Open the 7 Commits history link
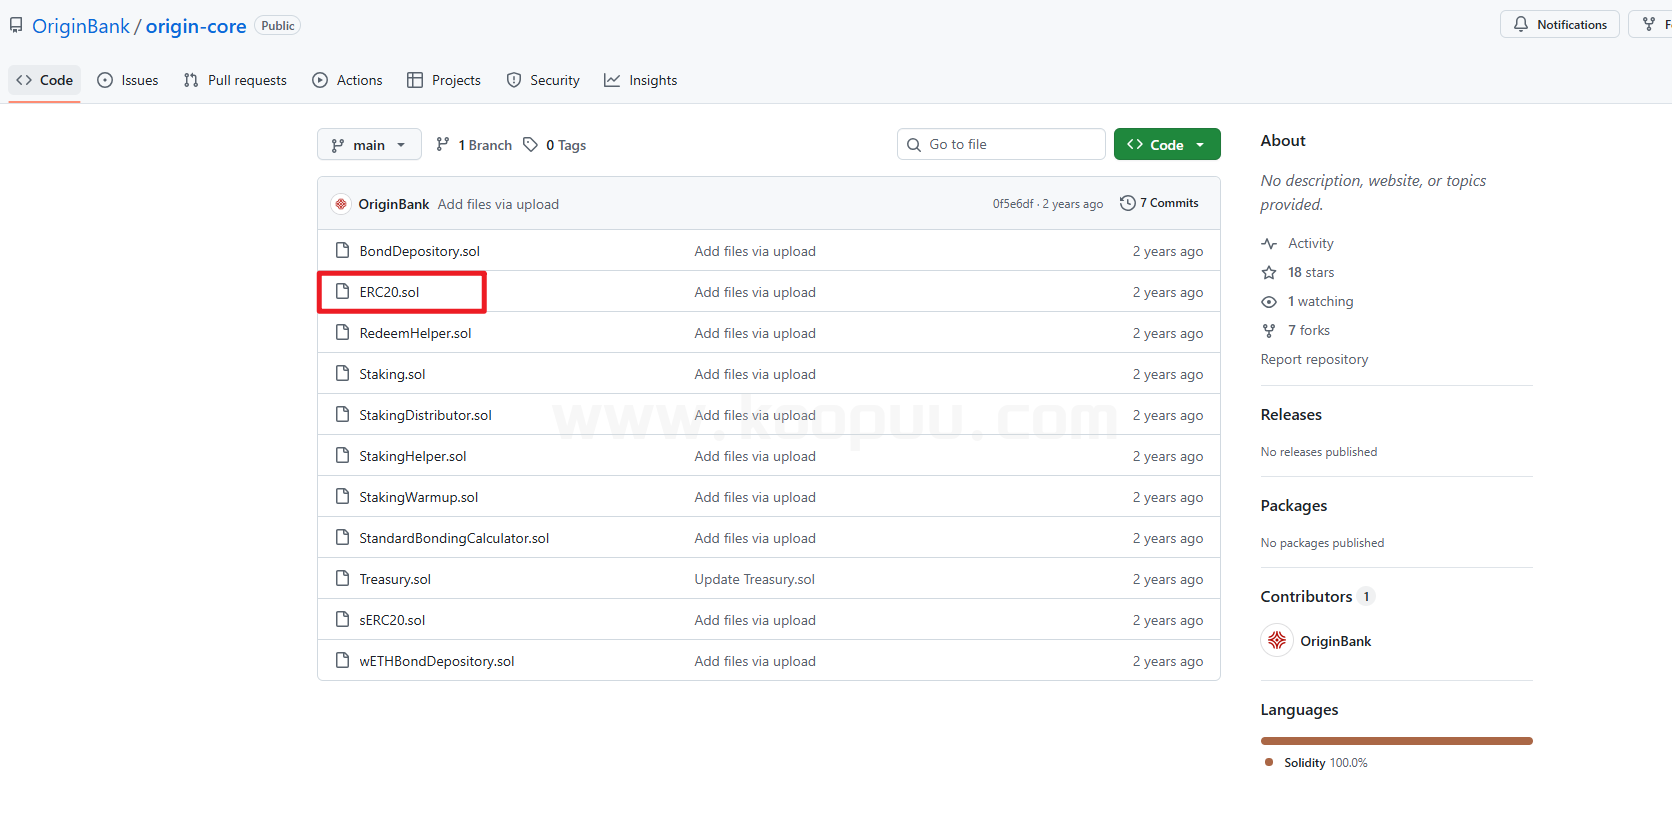 [1160, 203]
